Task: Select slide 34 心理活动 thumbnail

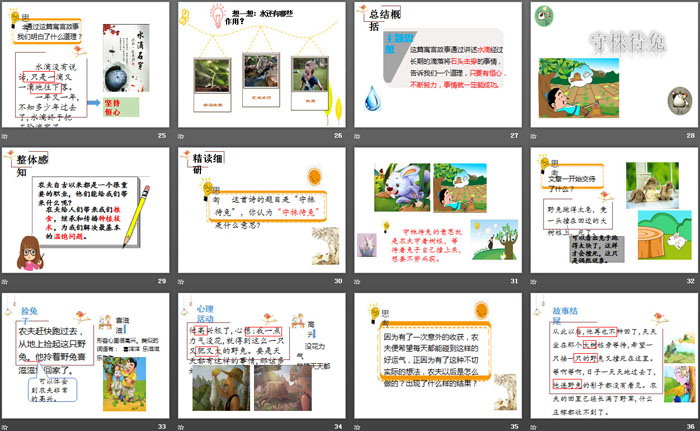Action: (x=262, y=356)
